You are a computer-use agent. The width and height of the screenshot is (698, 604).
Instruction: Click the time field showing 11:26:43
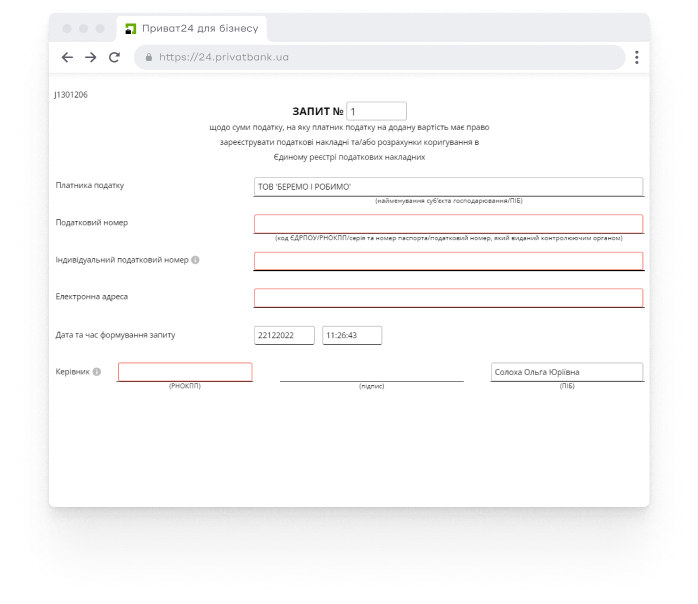[x=351, y=336]
